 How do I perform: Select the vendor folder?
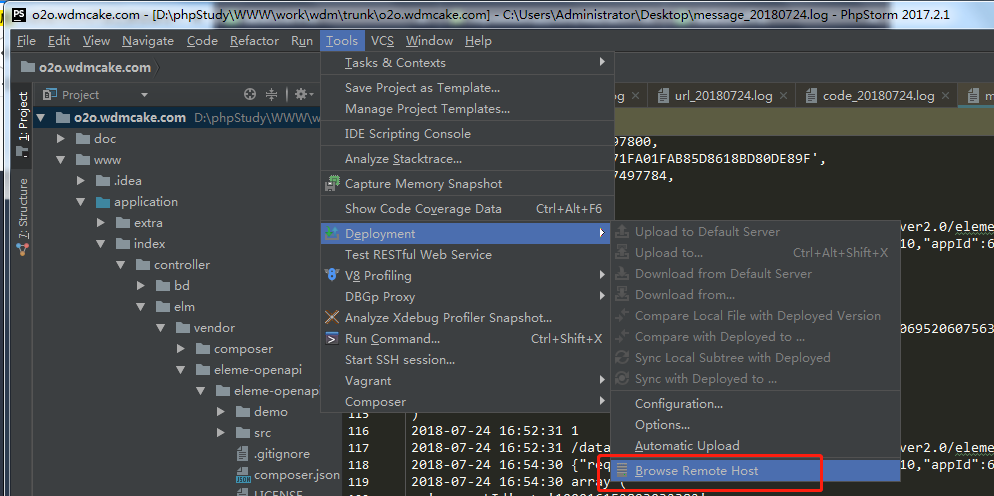coord(214,328)
